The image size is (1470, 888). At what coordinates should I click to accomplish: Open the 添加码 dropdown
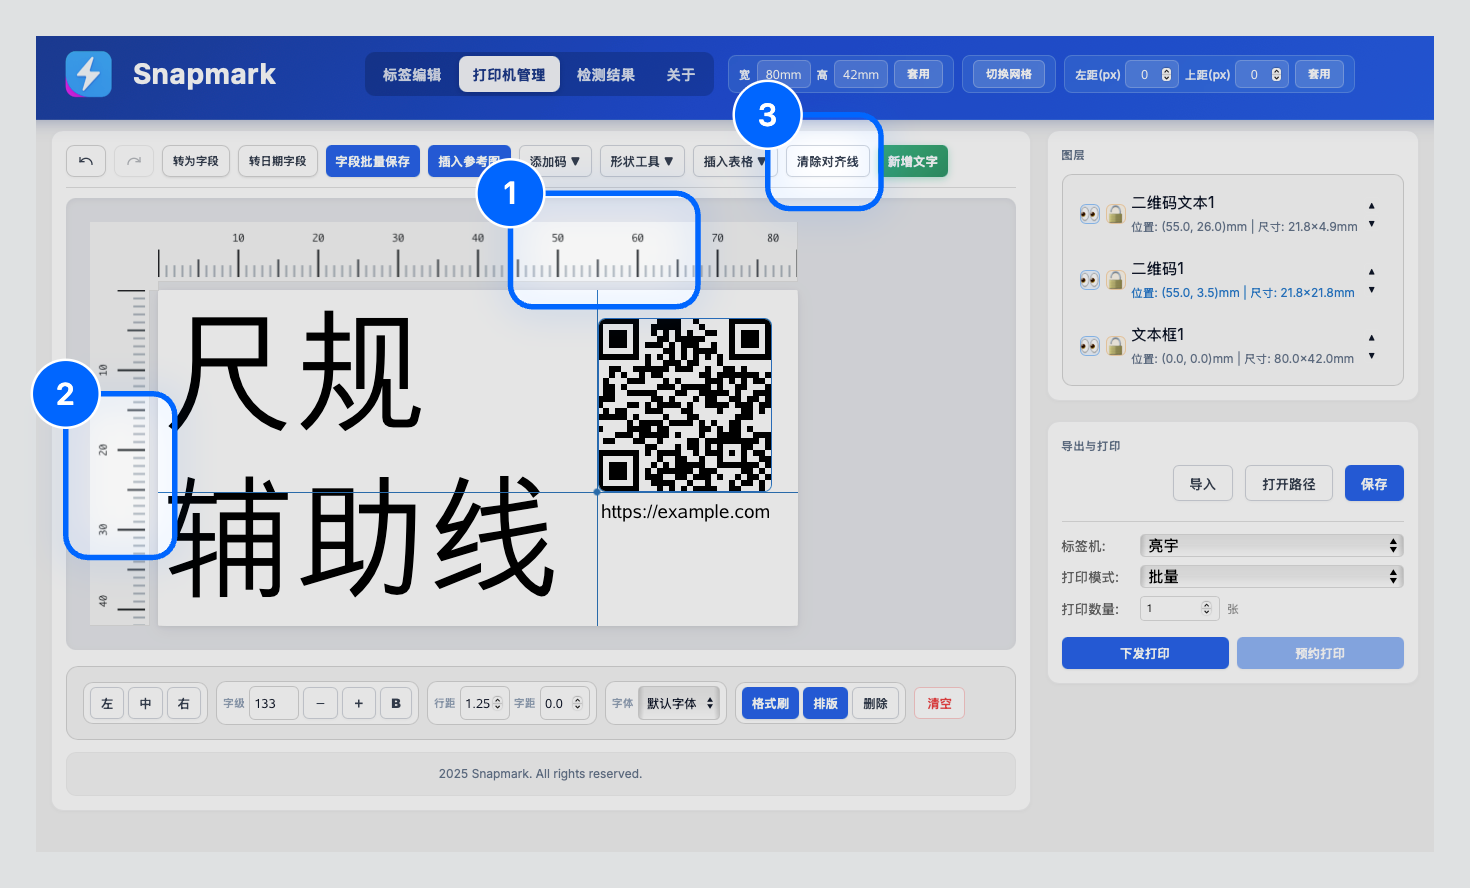pyautogui.click(x=554, y=161)
